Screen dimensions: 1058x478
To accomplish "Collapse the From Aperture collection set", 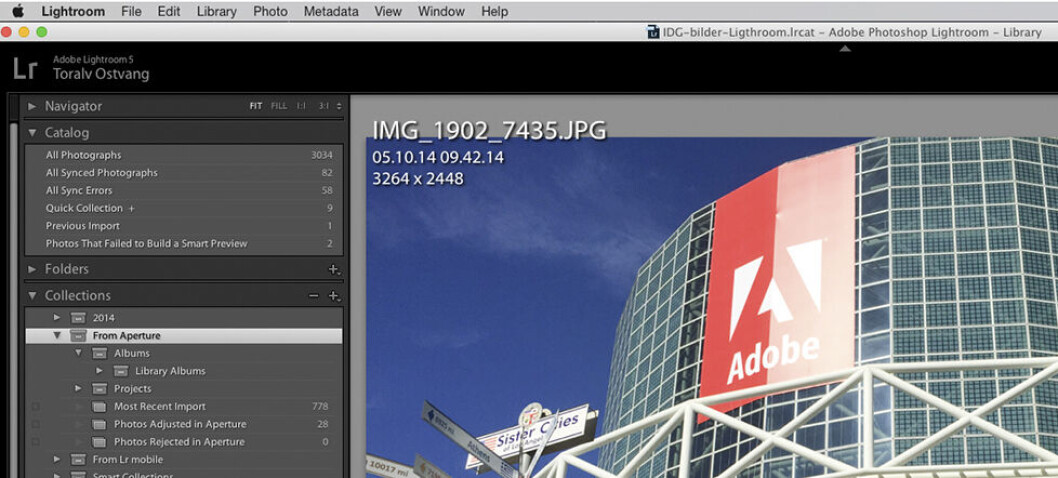I will tap(57, 336).
